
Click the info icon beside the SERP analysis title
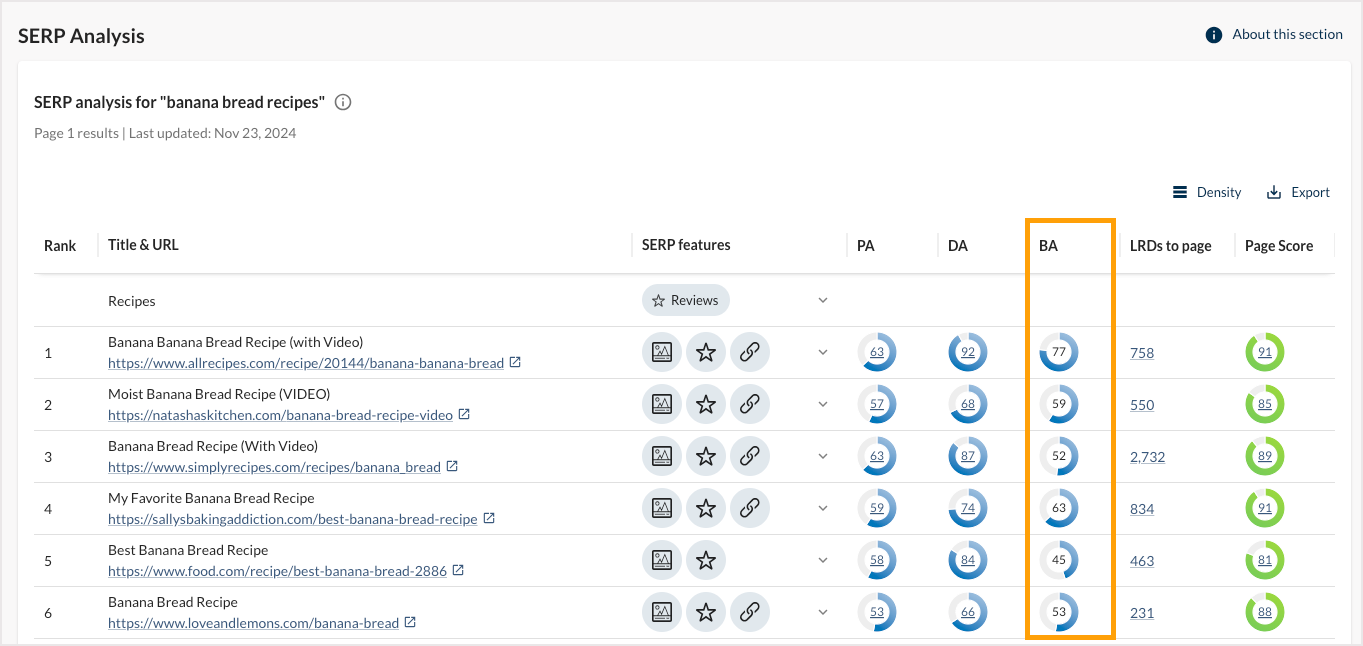coord(342,101)
